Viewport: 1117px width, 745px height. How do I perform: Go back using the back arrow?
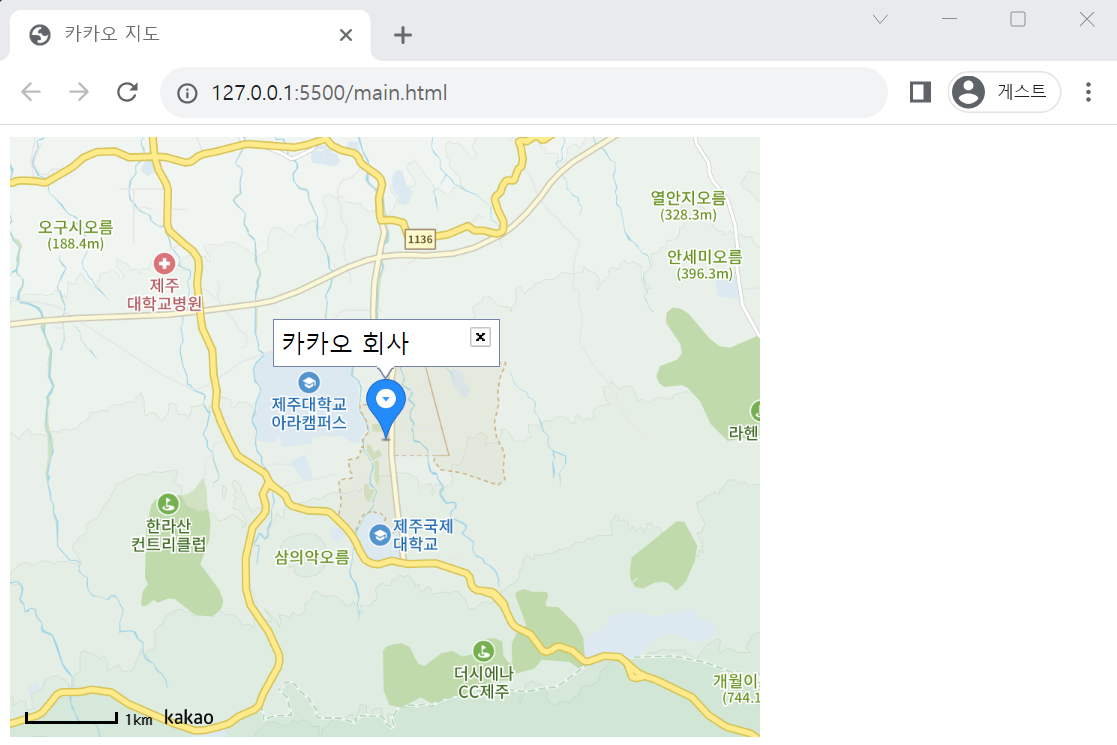(x=31, y=92)
